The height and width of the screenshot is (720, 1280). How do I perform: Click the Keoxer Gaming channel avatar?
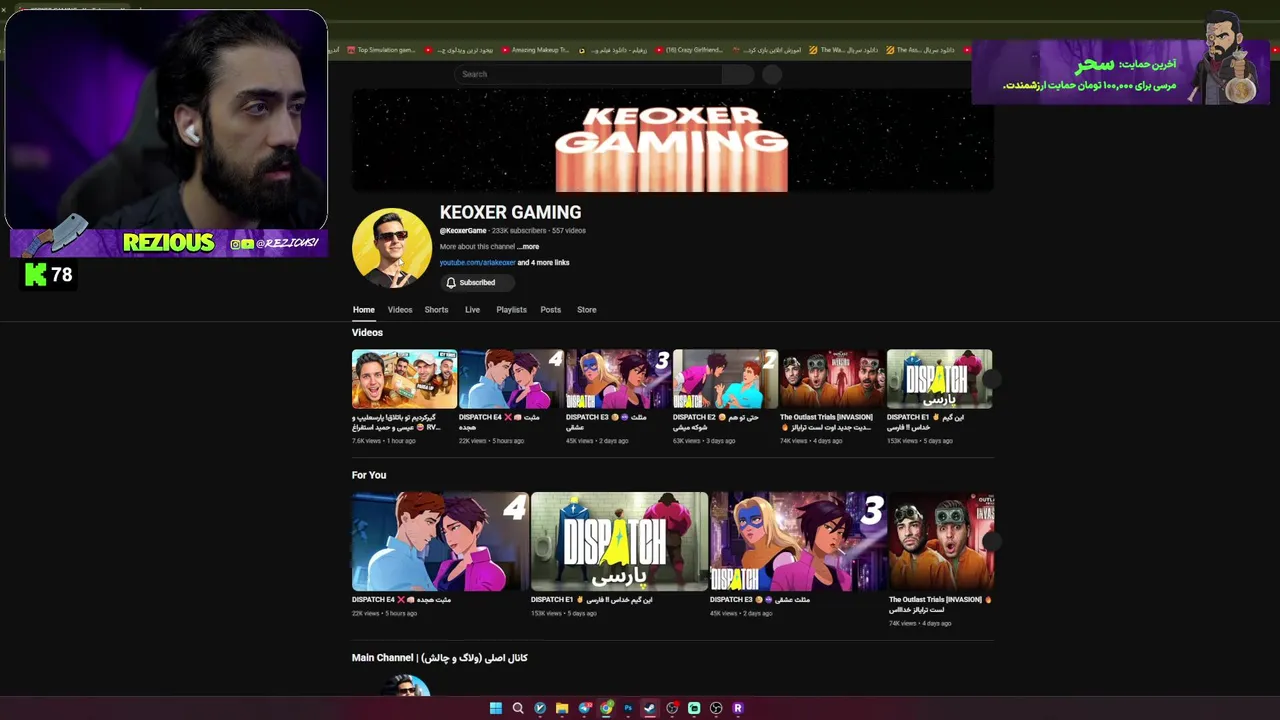(392, 248)
